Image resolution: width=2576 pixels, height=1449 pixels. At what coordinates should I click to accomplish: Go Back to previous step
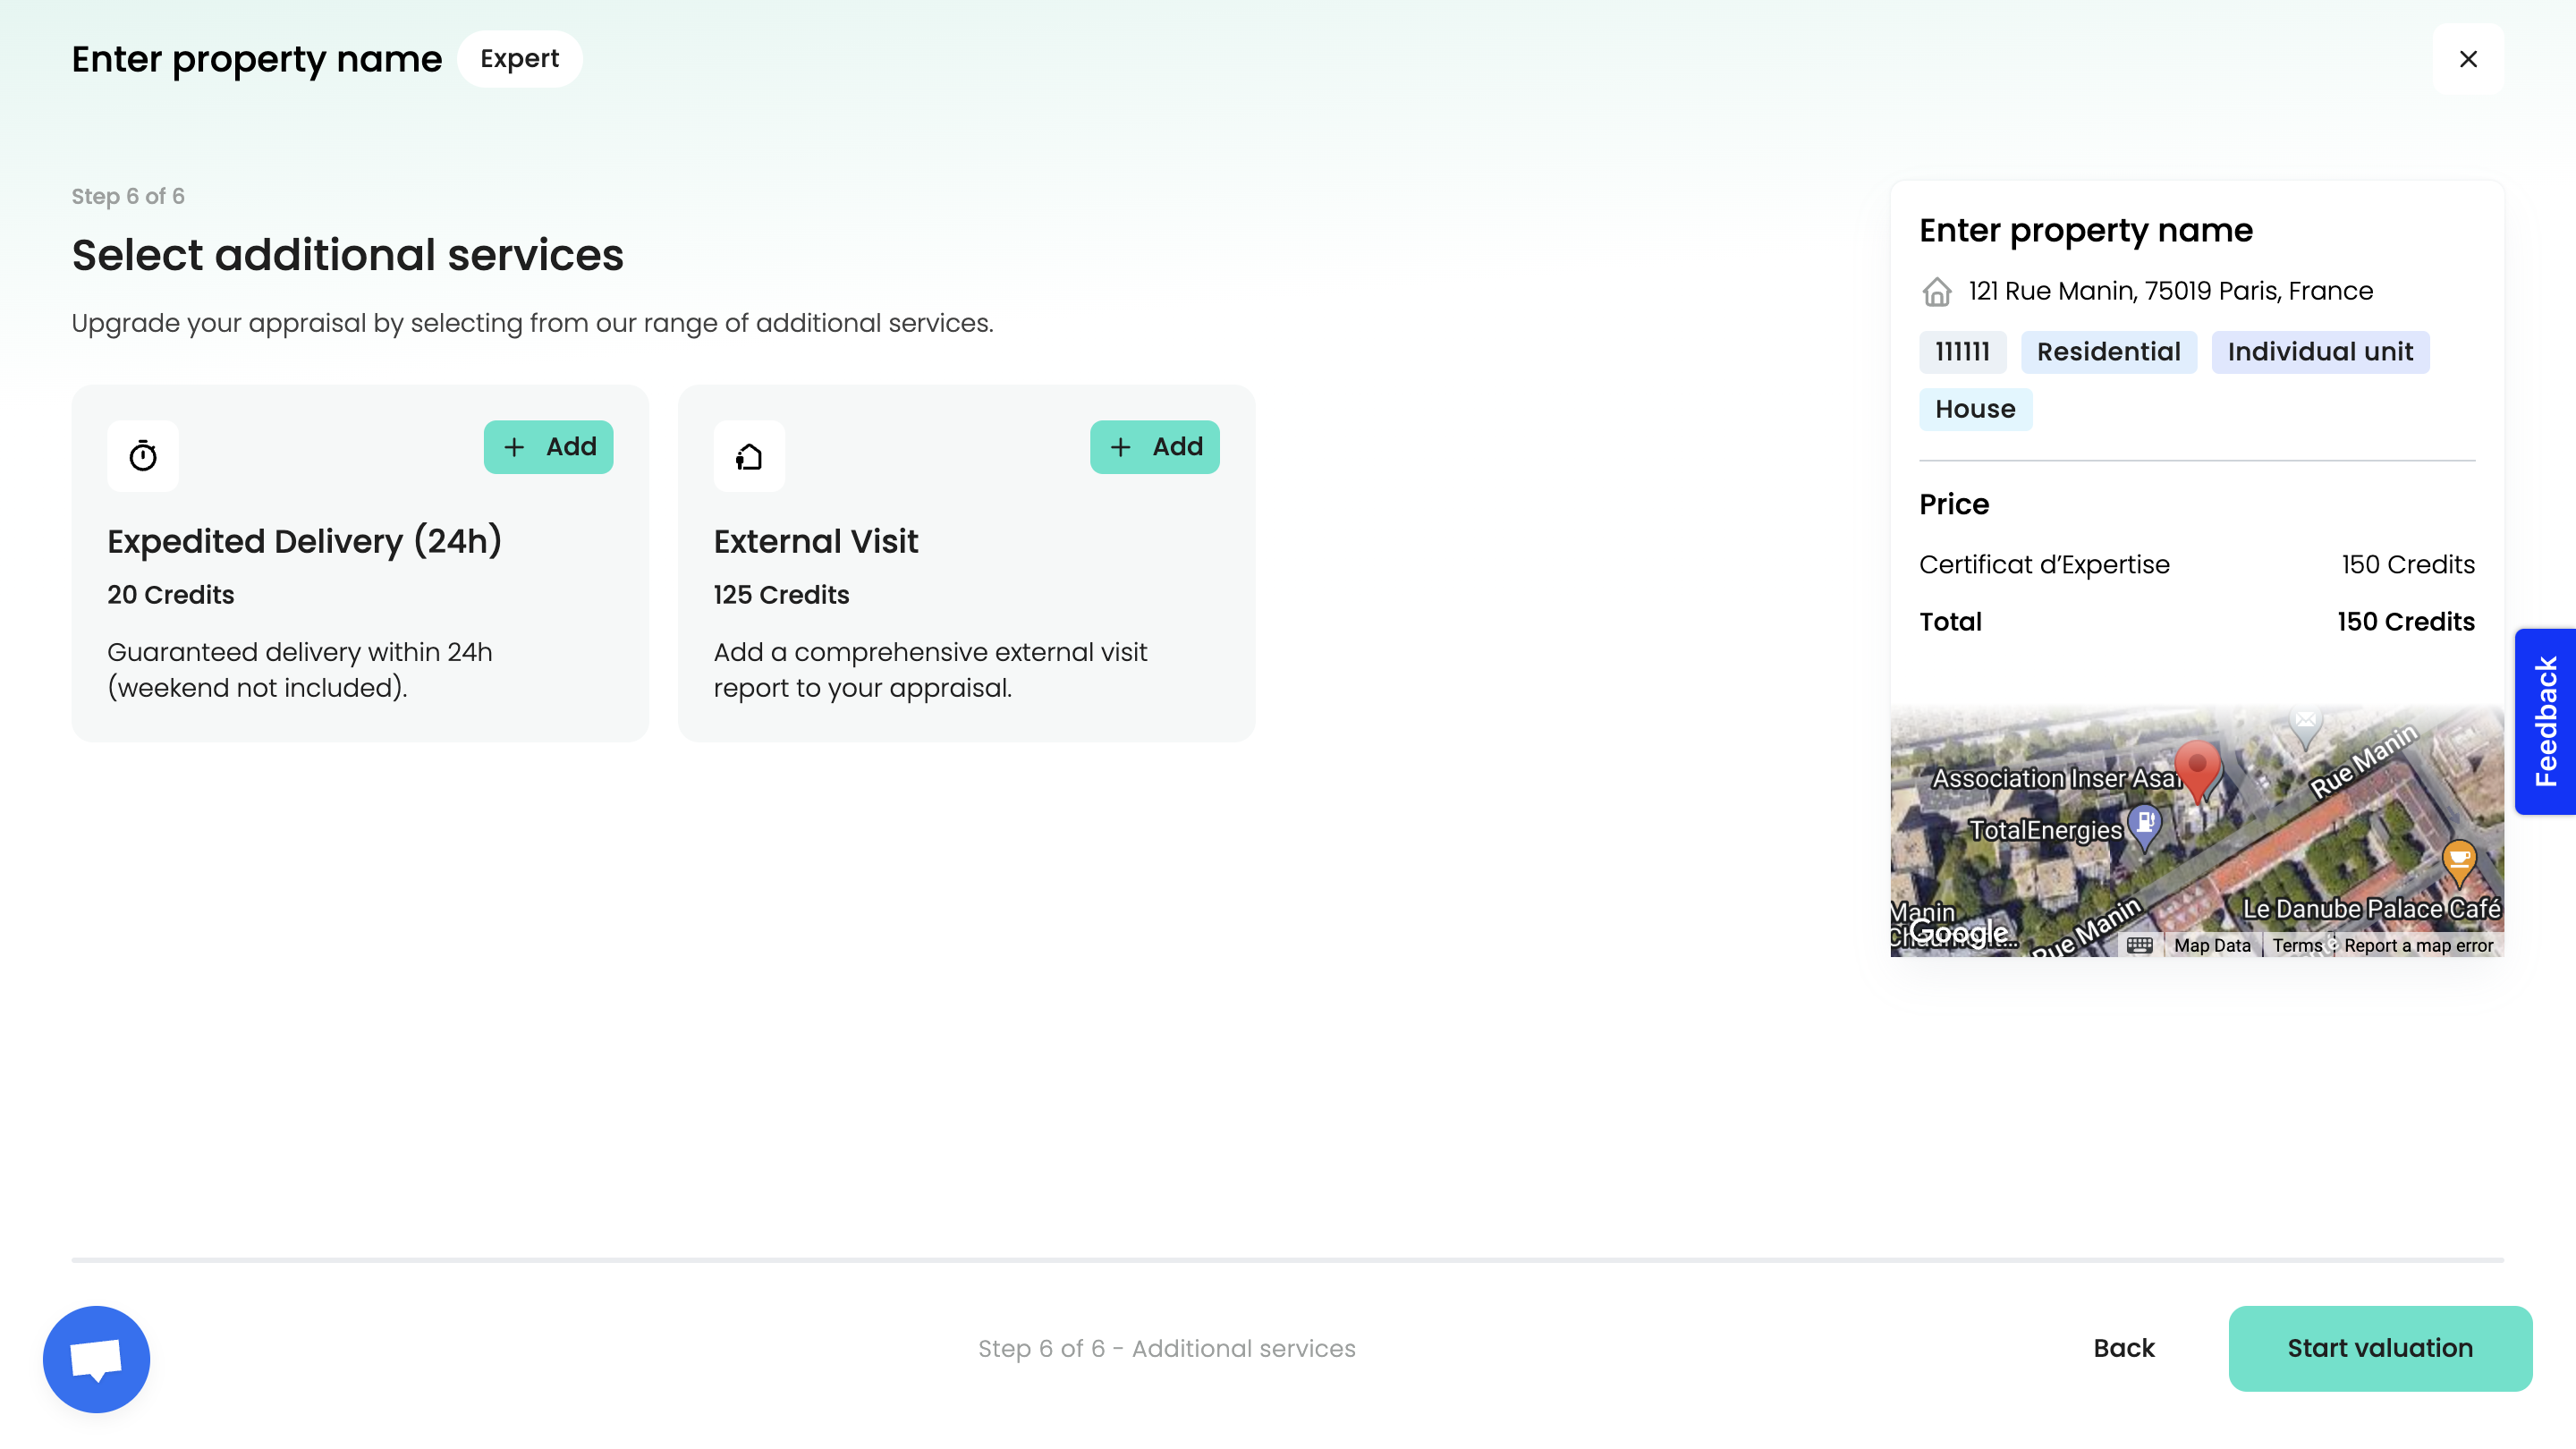(x=2124, y=1348)
